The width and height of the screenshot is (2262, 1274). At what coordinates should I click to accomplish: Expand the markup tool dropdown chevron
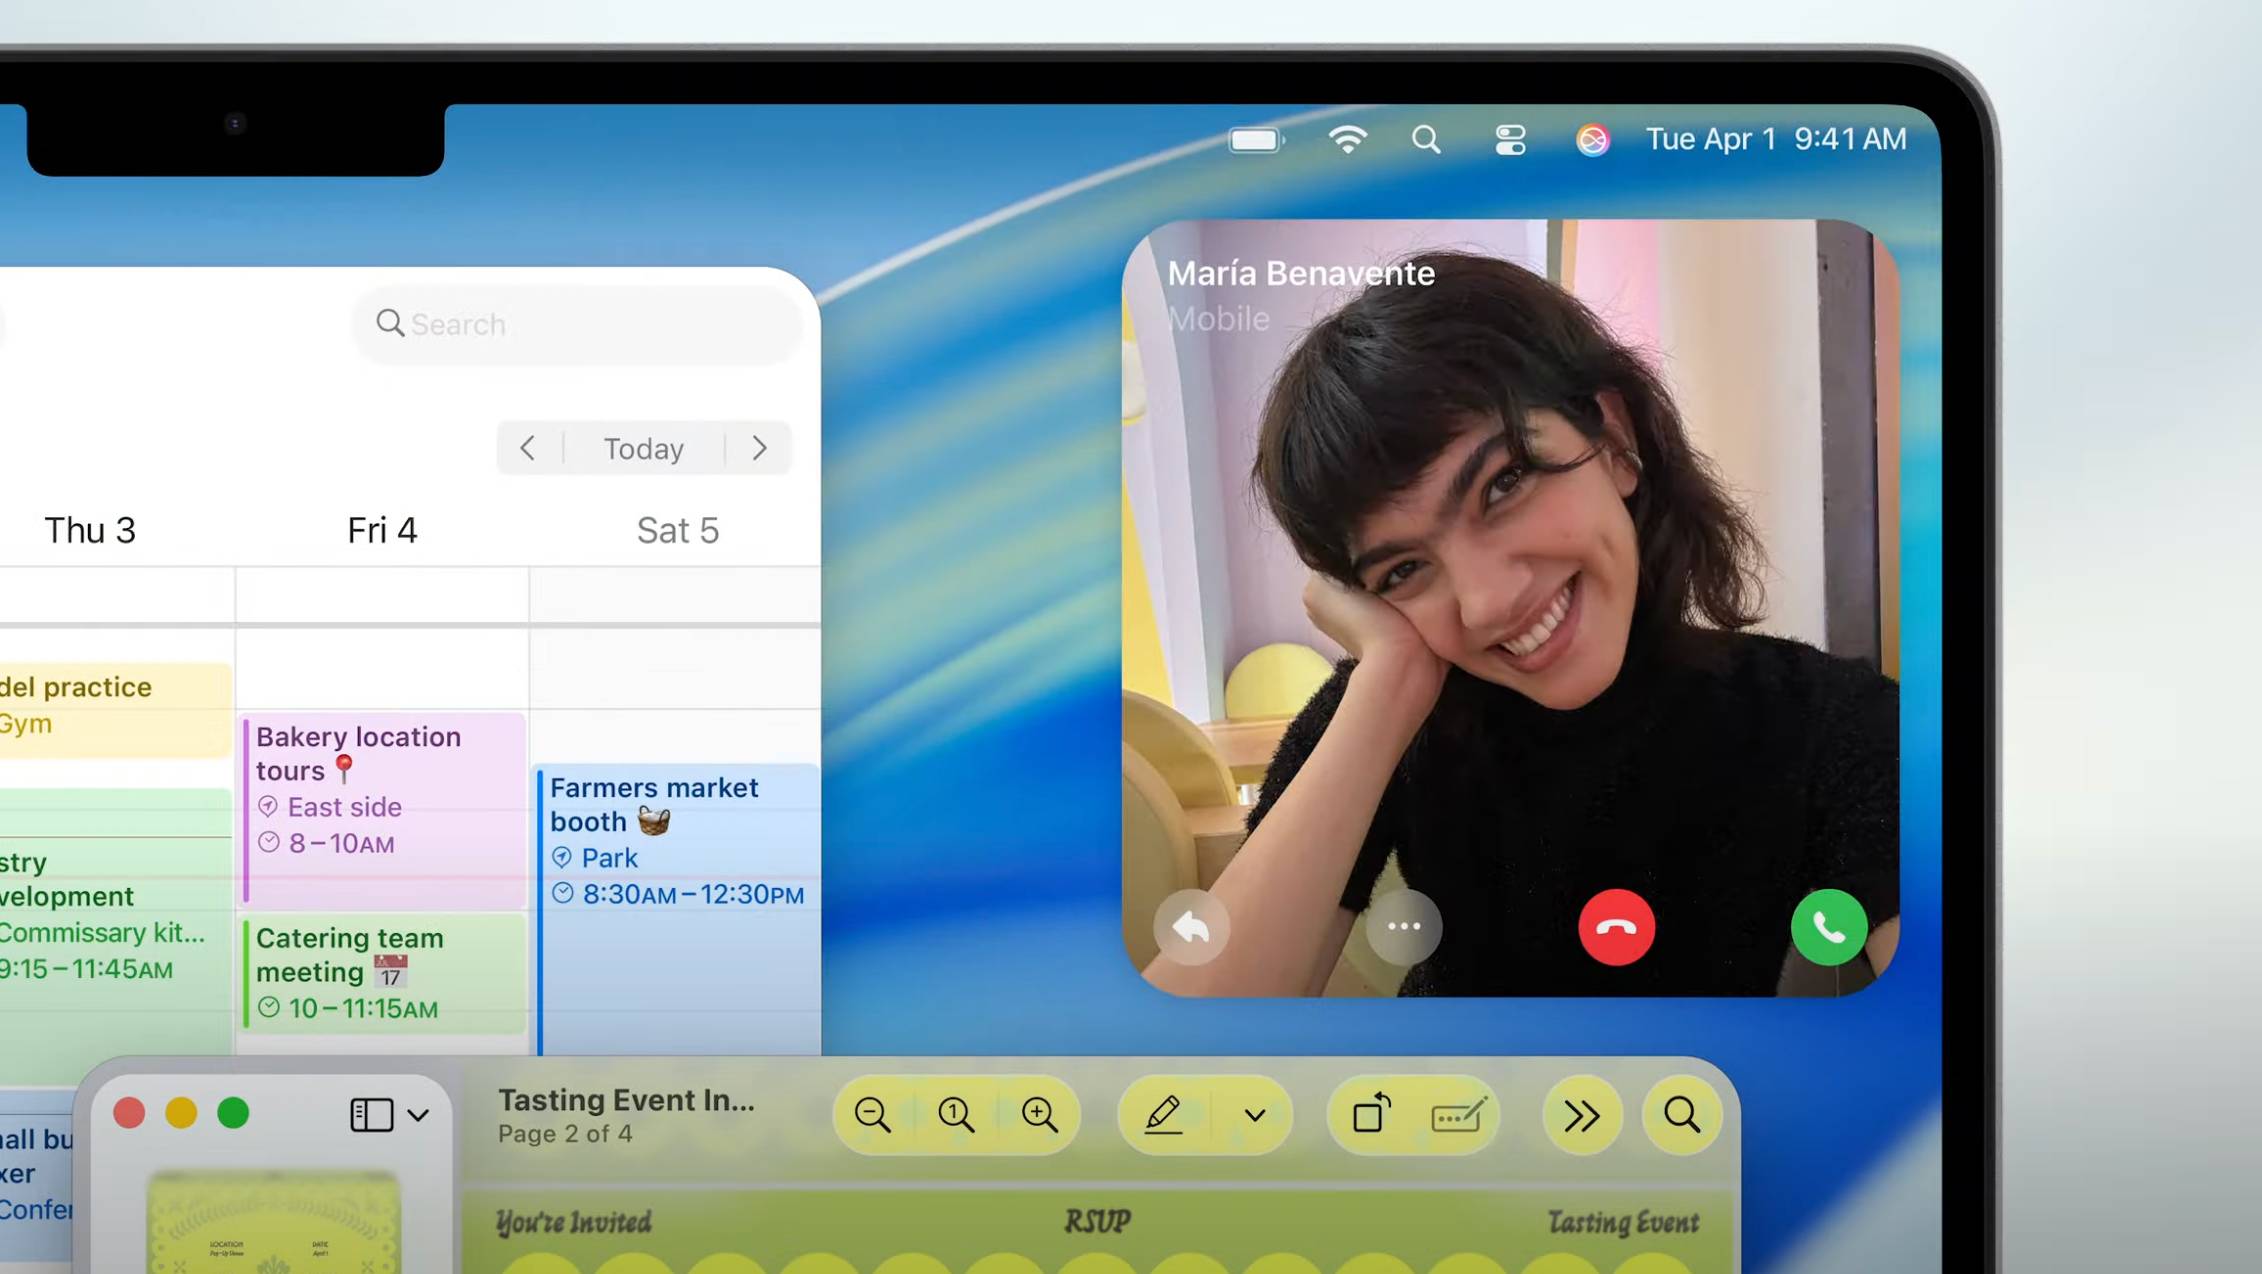(1254, 1115)
